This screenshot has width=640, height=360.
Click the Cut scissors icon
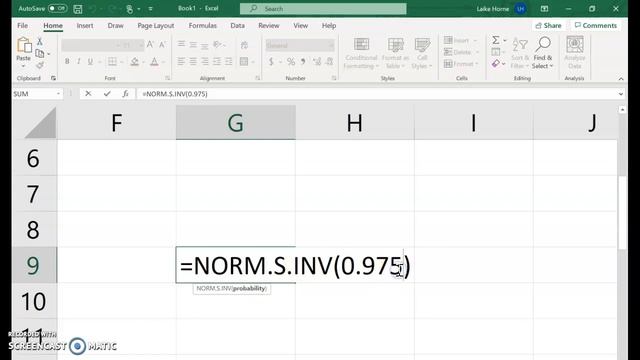pos(40,41)
